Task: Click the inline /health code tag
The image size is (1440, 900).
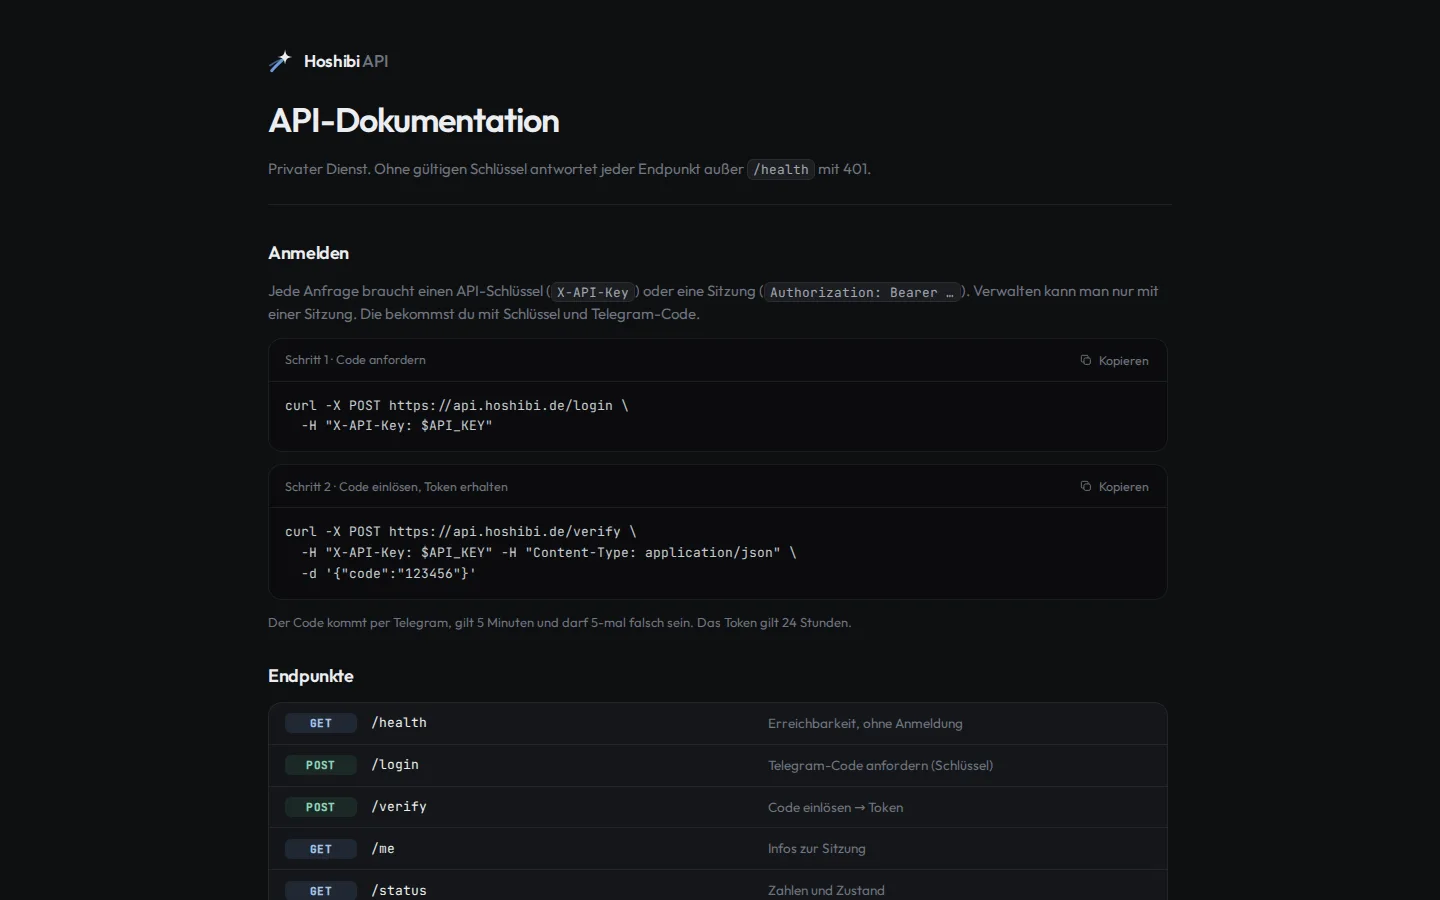Action: [781, 169]
